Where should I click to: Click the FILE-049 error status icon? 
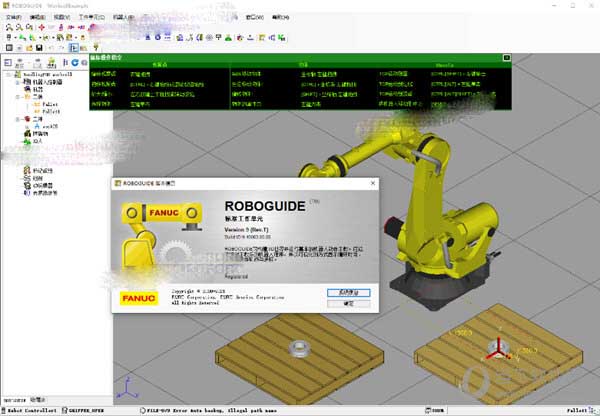142,410
